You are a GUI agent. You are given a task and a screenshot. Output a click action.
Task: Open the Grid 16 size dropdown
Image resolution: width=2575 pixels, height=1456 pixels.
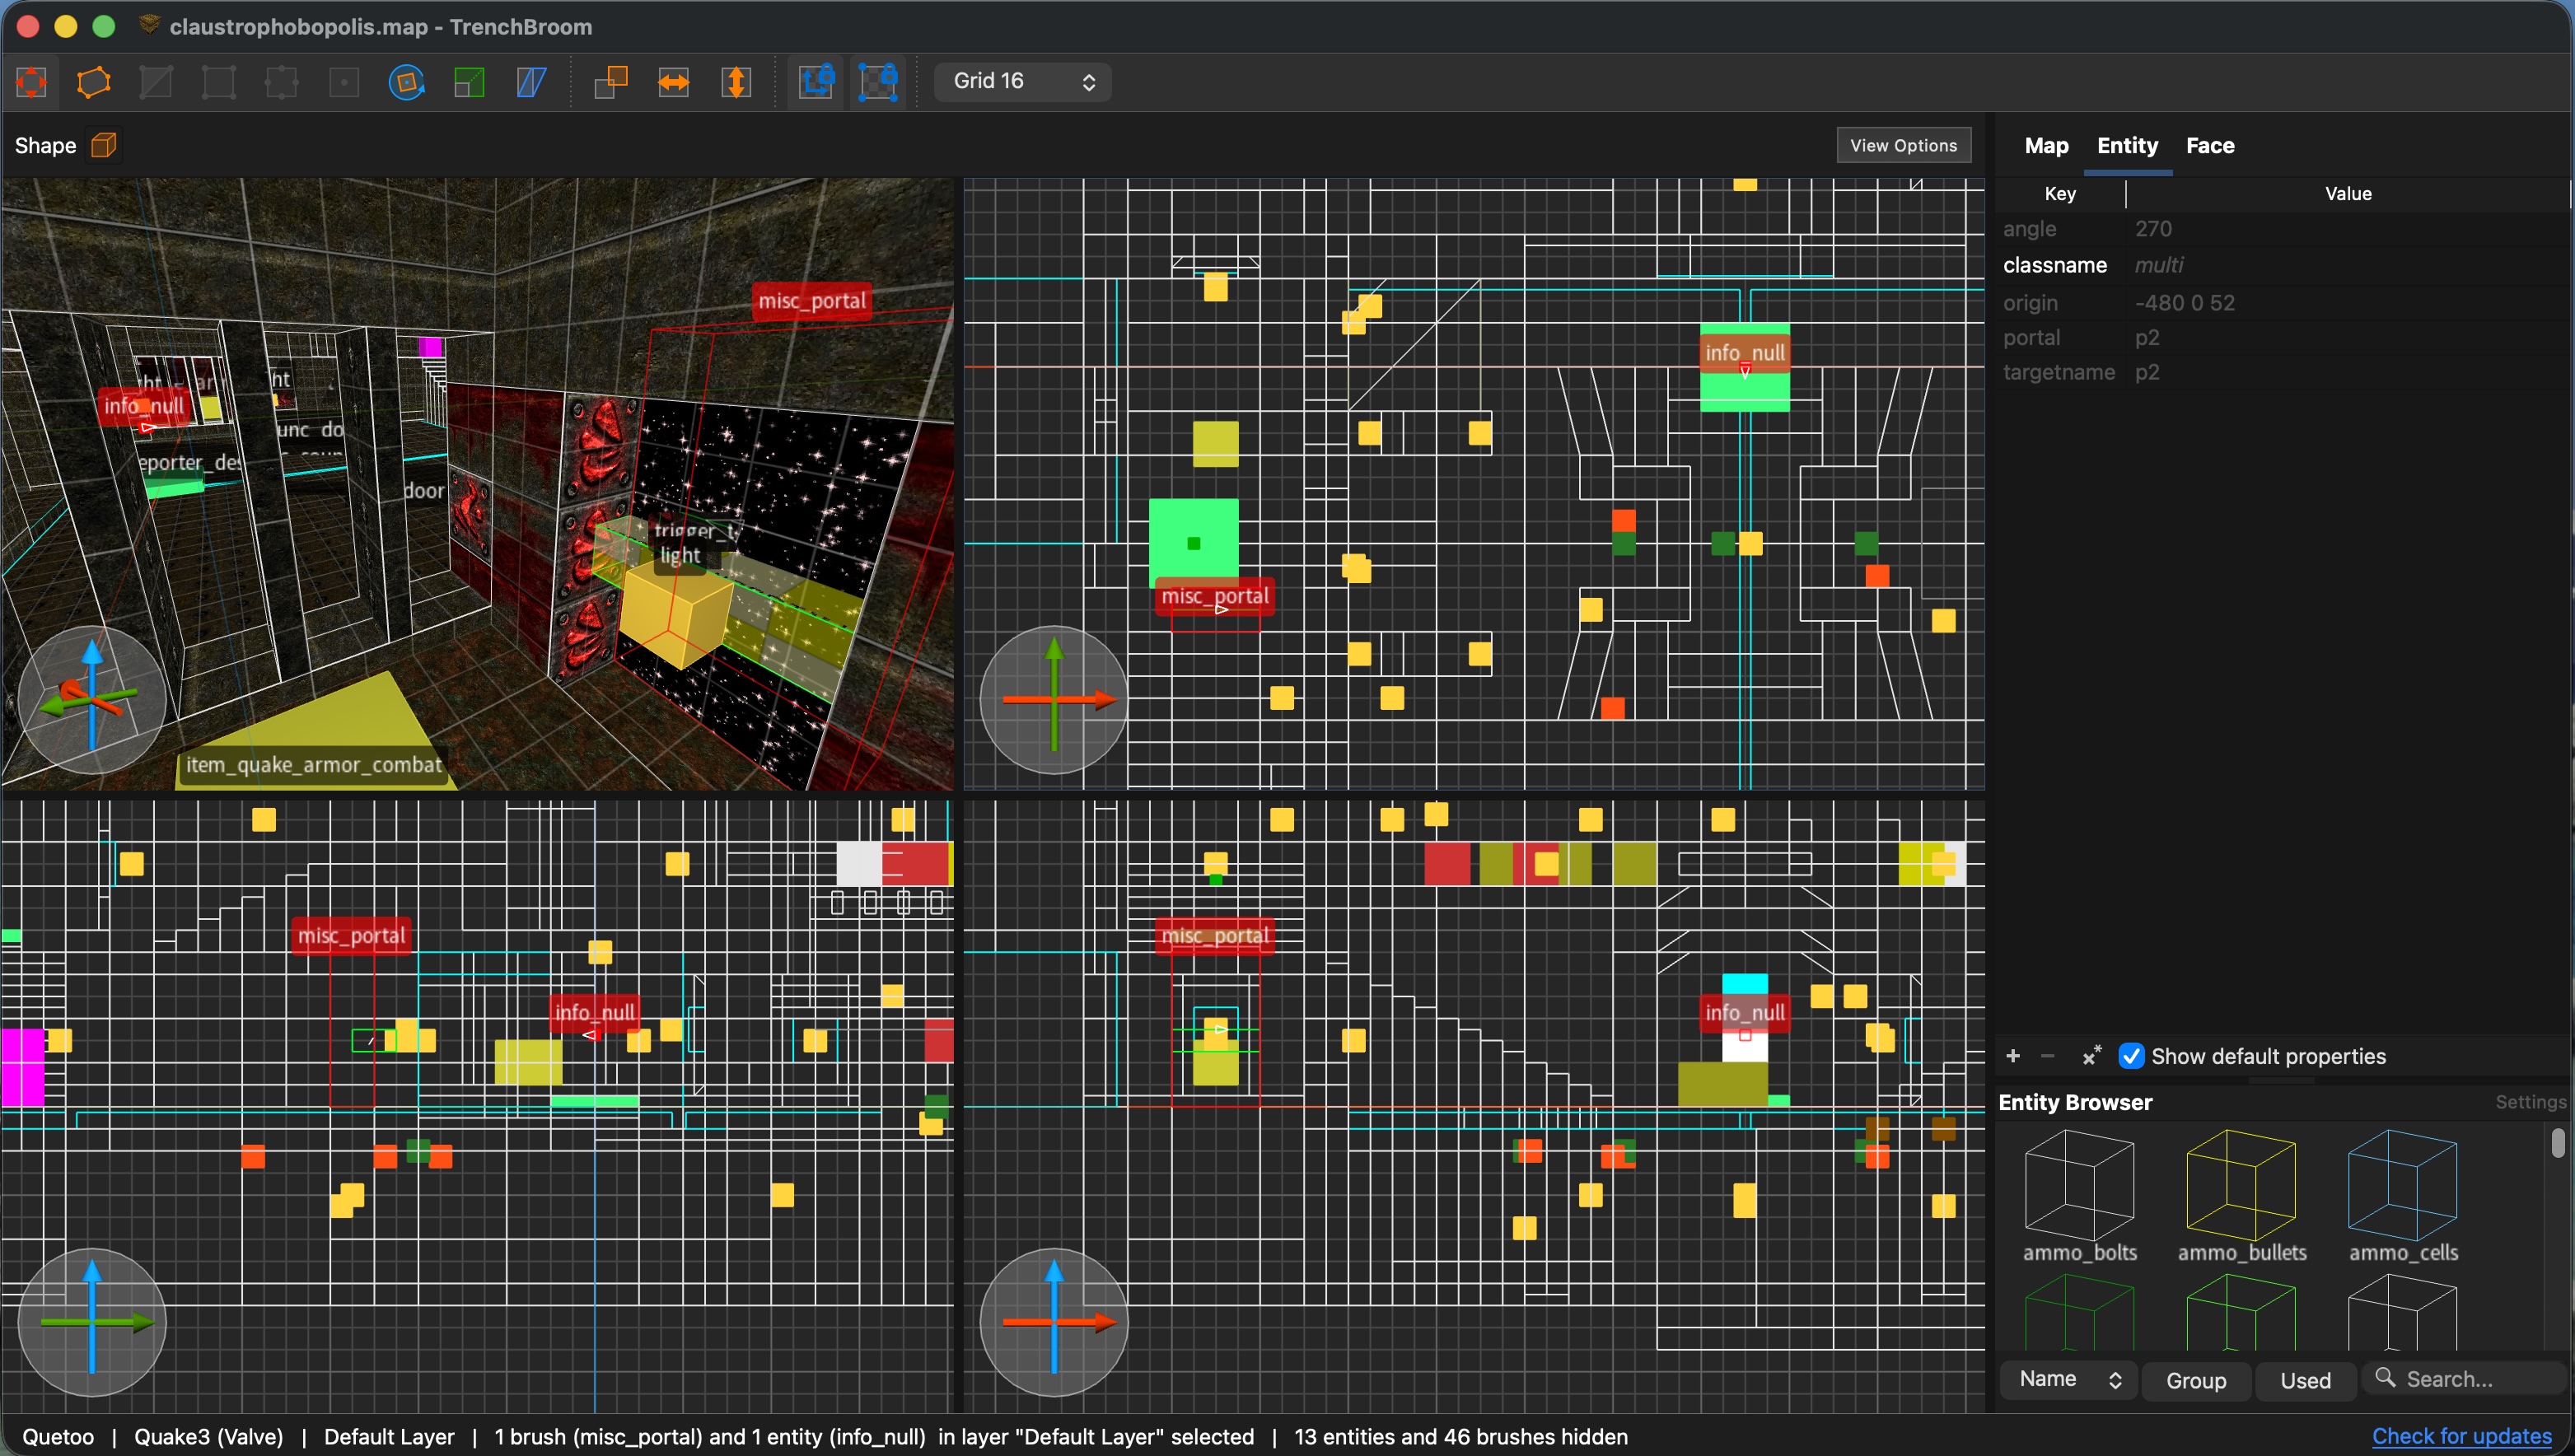coord(1023,82)
